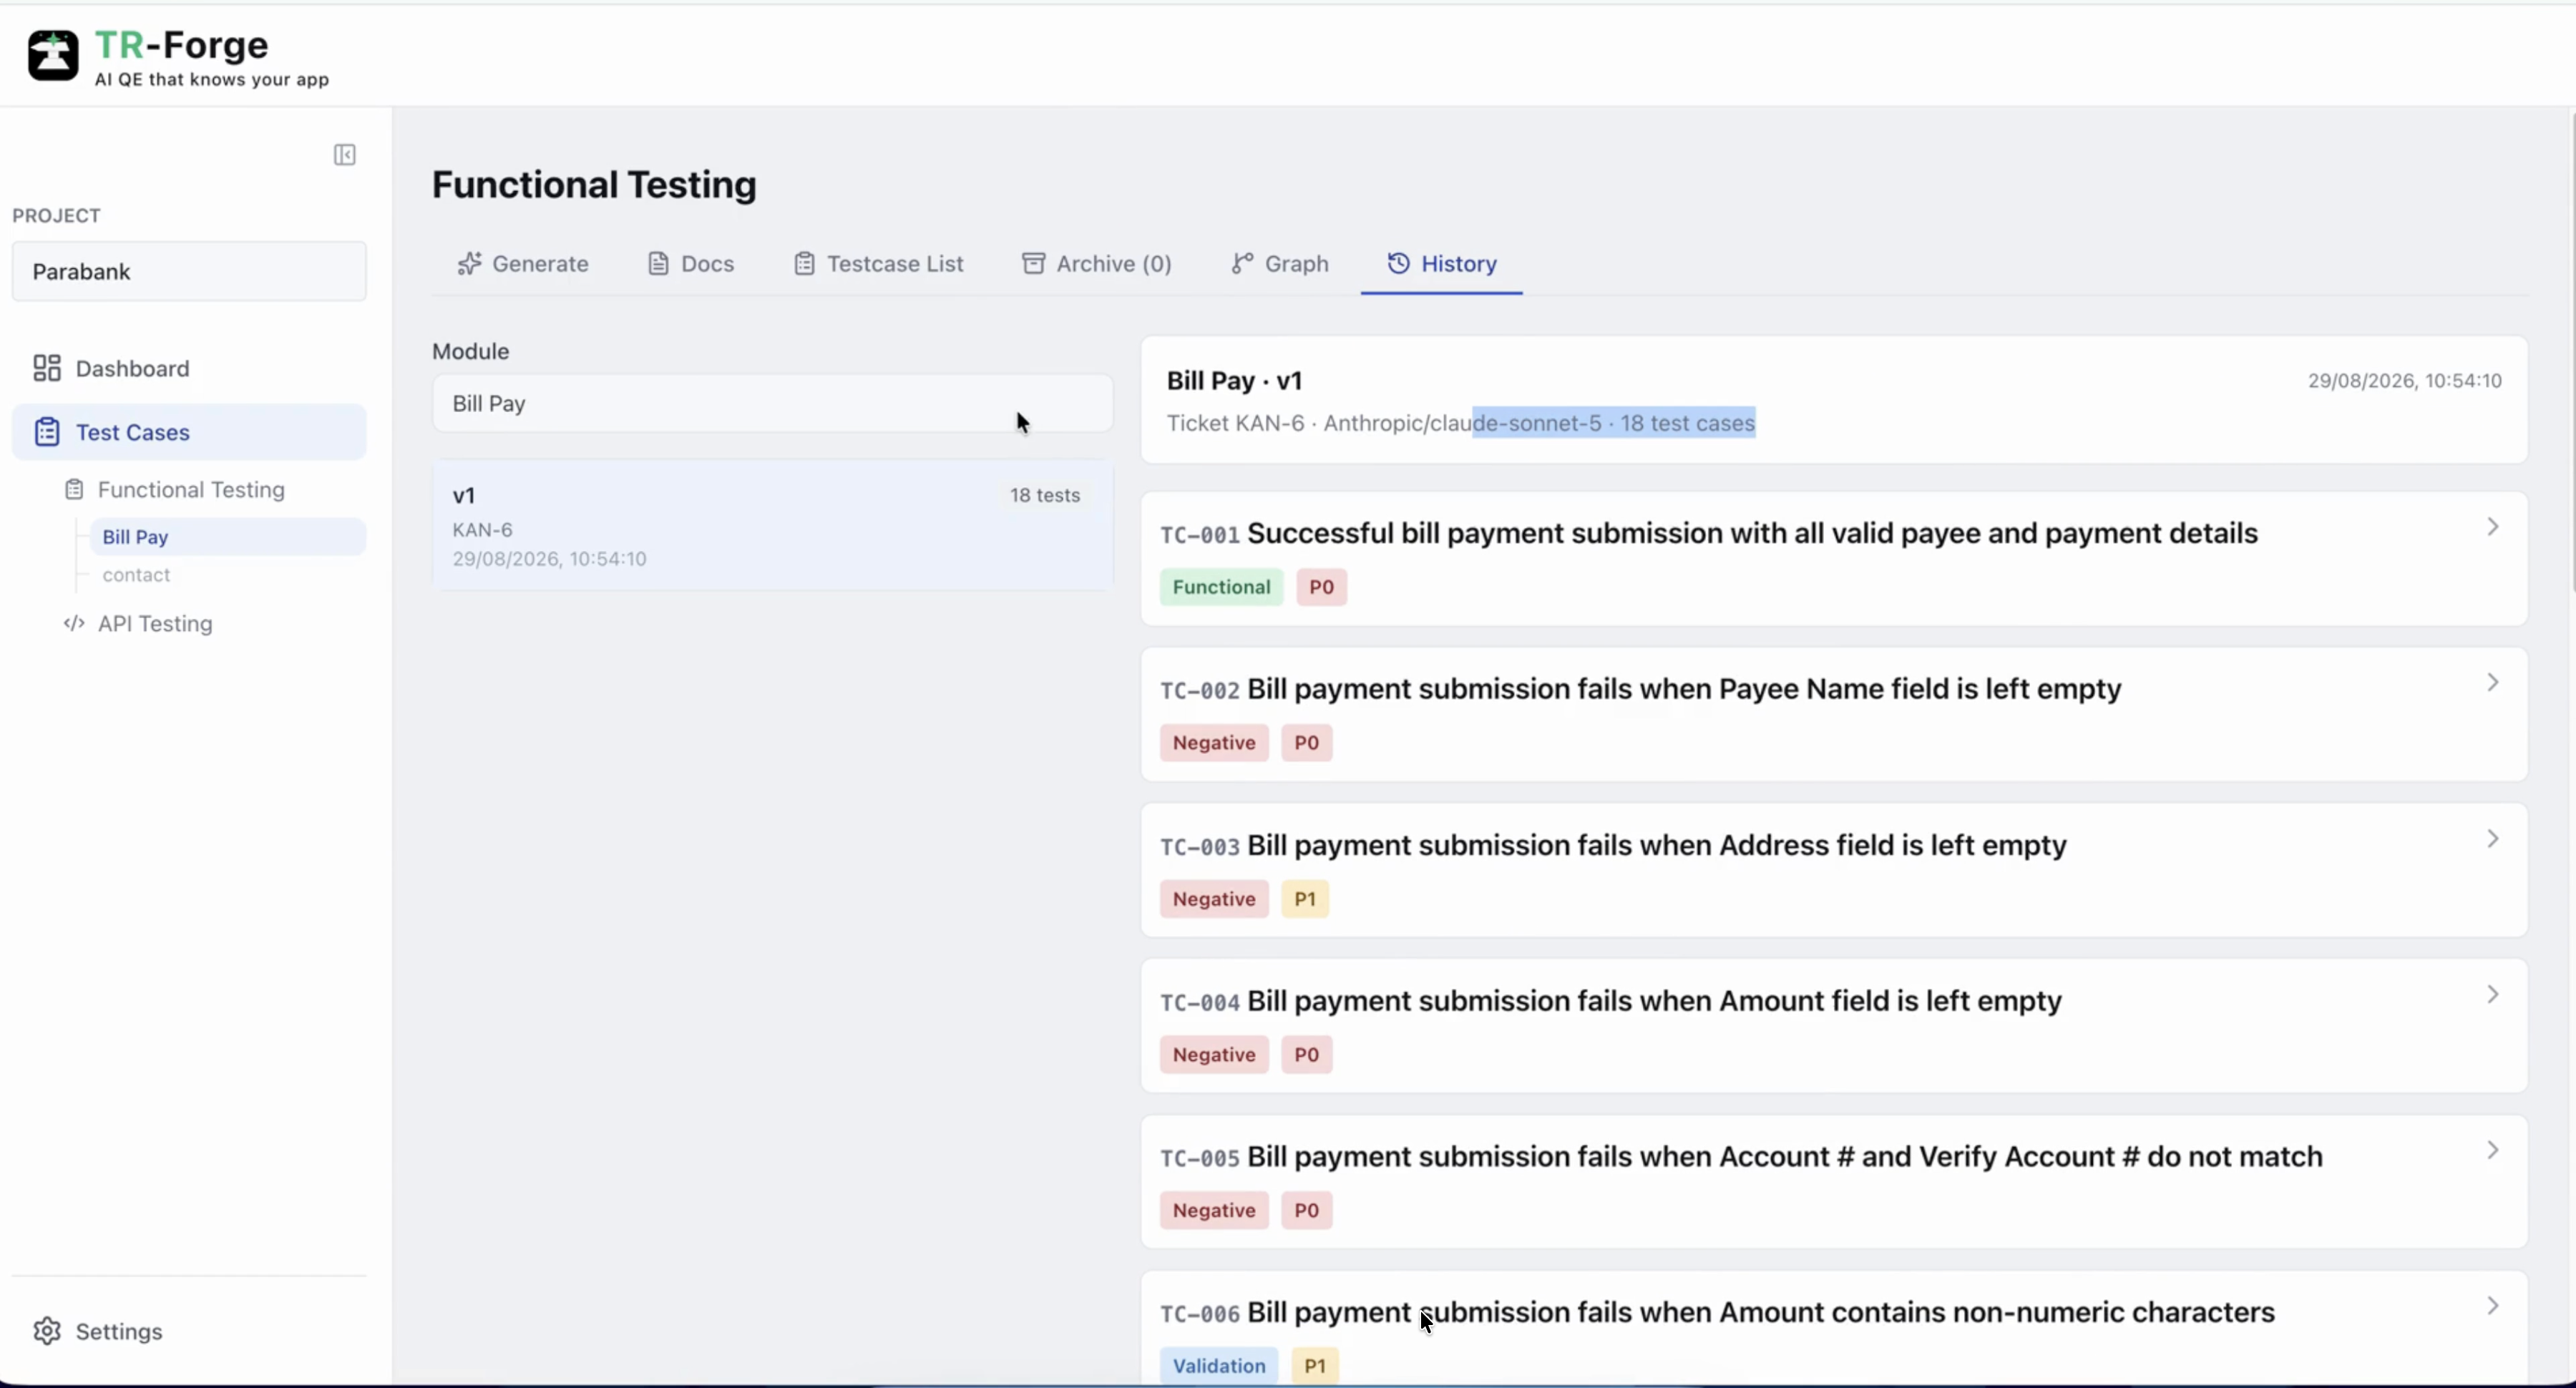This screenshot has width=2576, height=1388.
Task: Select the History tab
Action: (1442, 263)
